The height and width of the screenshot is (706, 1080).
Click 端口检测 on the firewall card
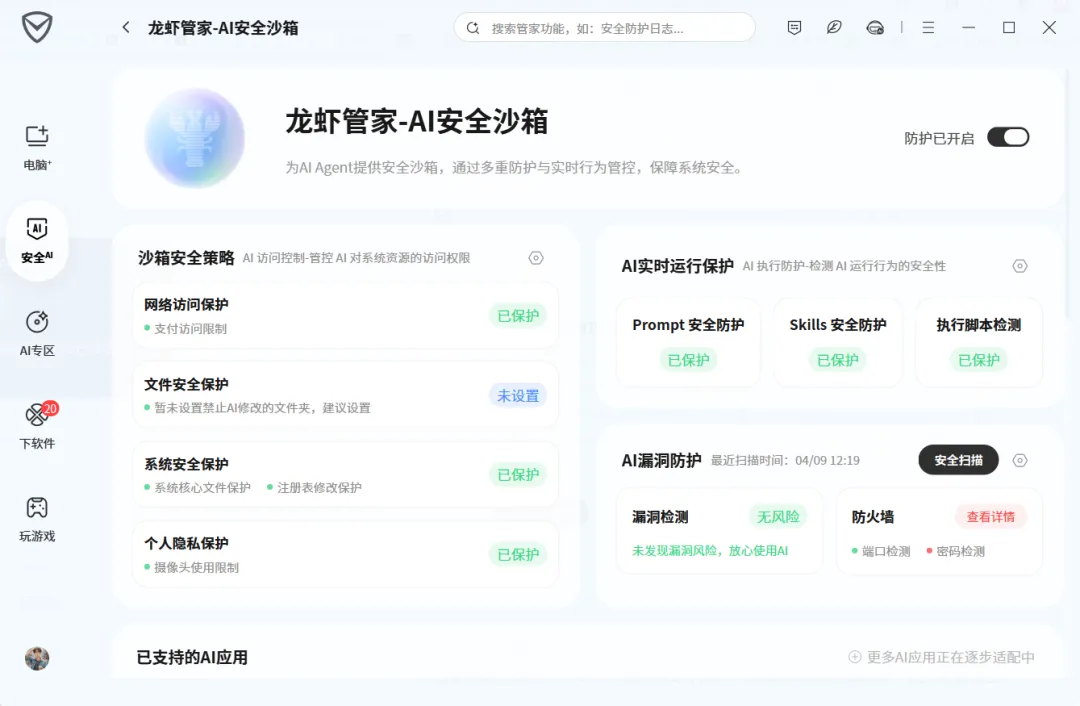(886, 551)
